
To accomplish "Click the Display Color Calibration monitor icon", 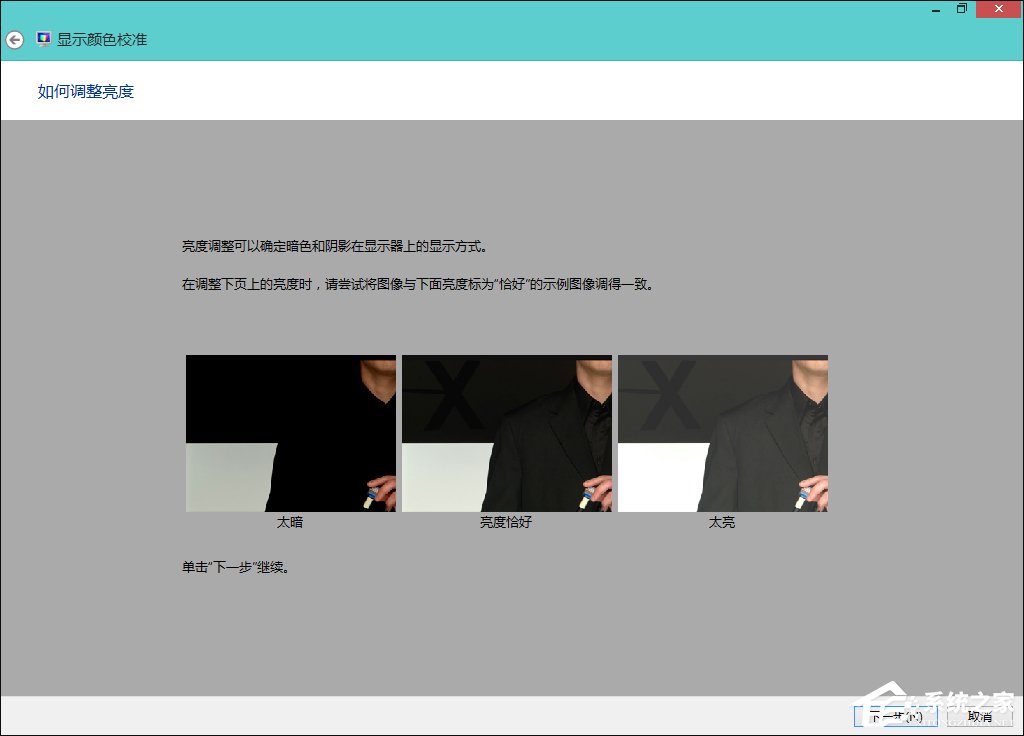I will [42, 39].
